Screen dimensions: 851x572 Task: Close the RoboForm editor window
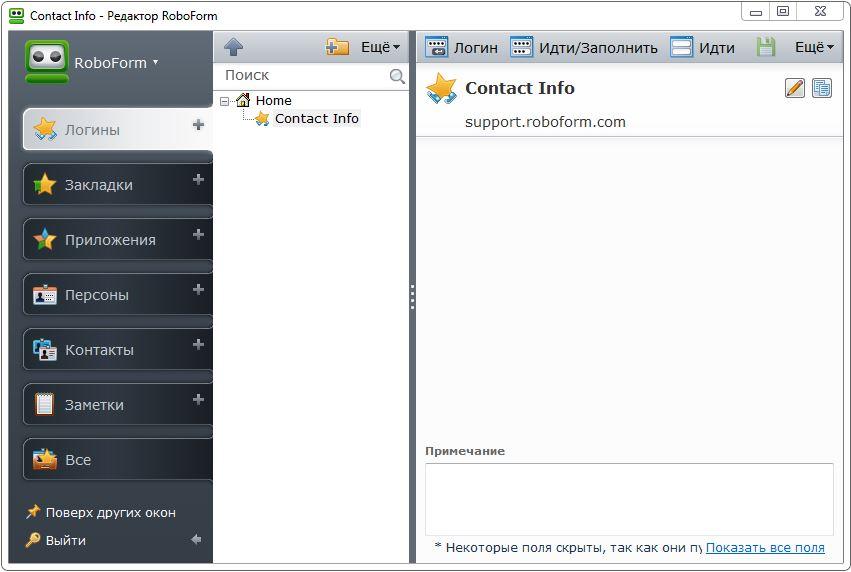(821, 11)
